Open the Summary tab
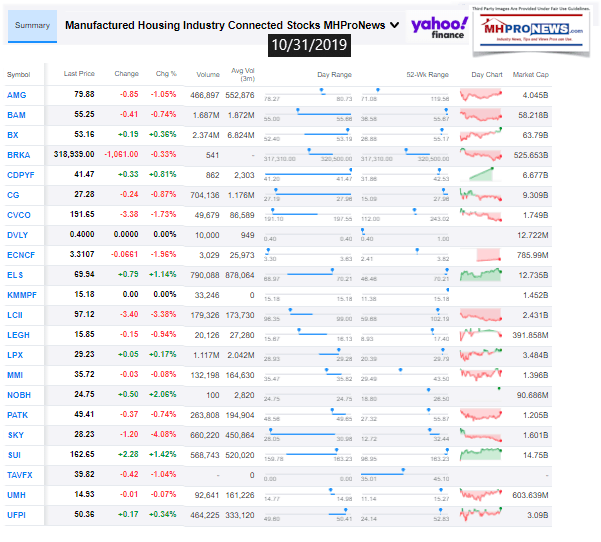This screenshot has height=542, width=601. [32, 26]
